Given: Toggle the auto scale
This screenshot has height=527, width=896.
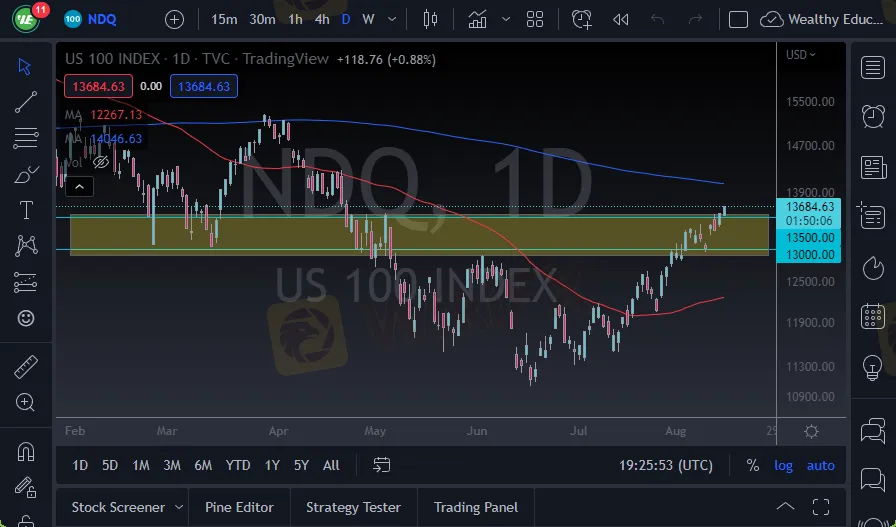Looking at the screenshot, I should 821,465.
